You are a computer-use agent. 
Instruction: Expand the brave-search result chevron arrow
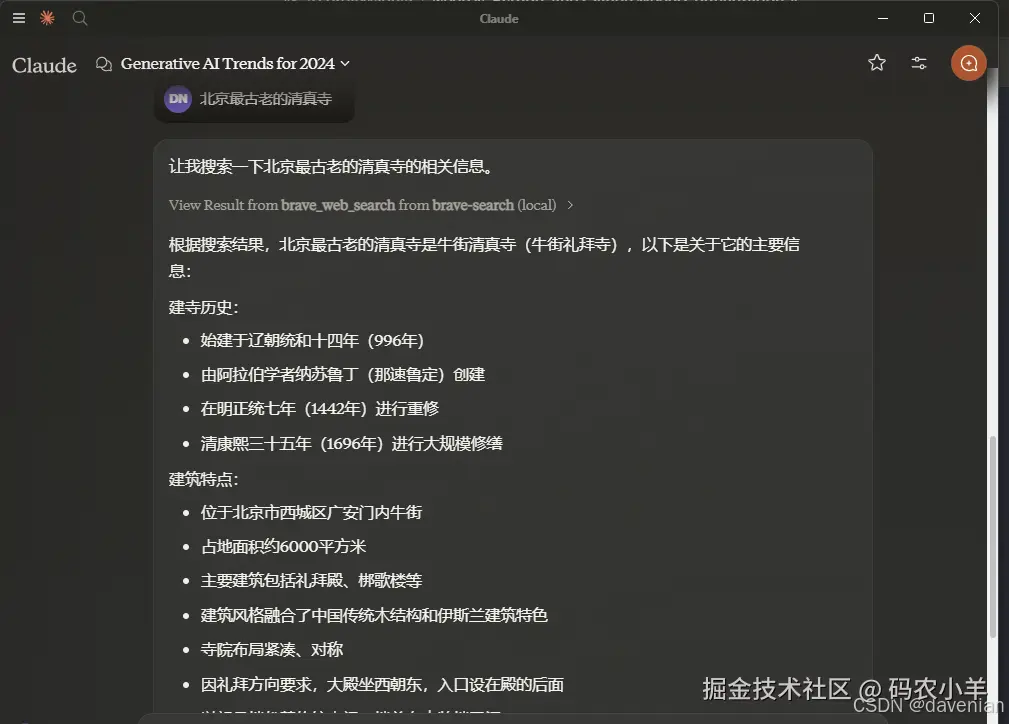tap(570, 205)
